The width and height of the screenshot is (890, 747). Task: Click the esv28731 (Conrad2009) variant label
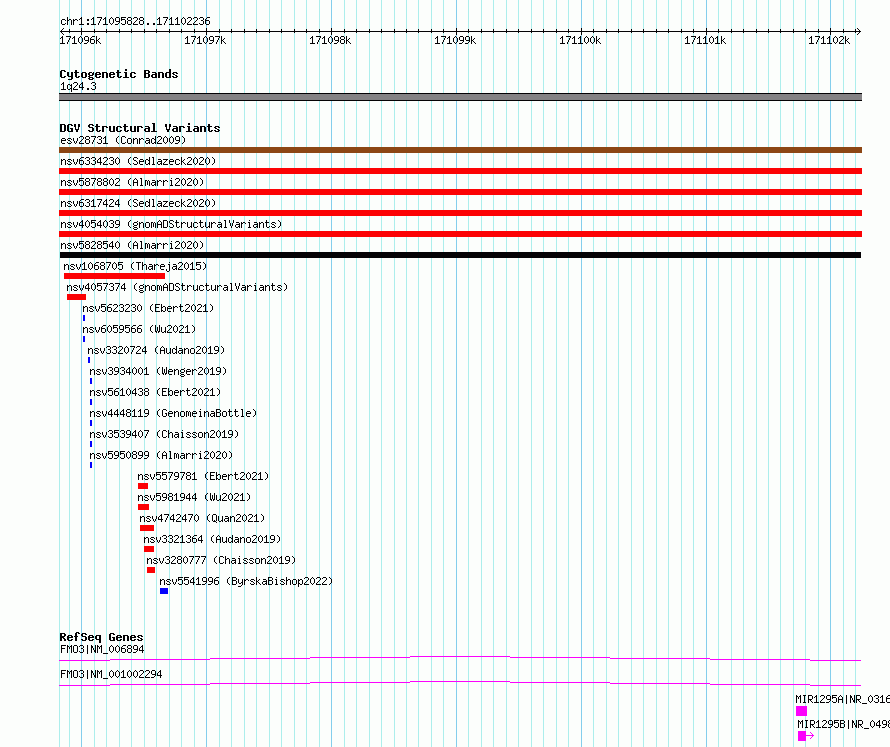(123, 140)
